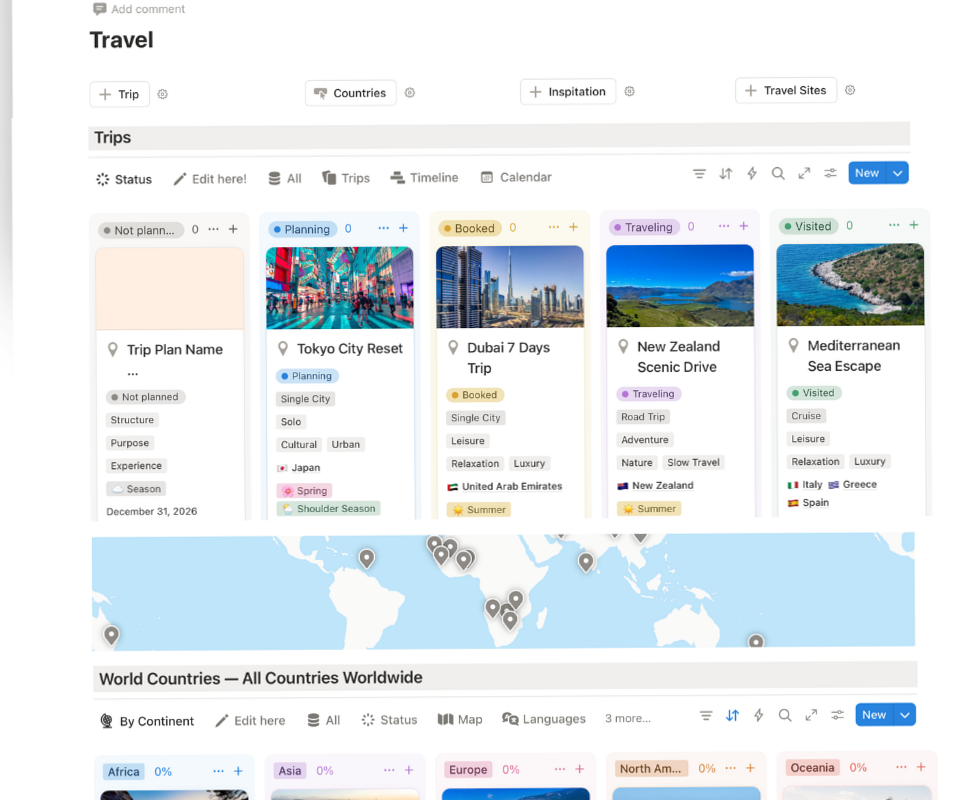Screen dimensions: 970x800
Task: Expand the Trips database to full page view
Action: coord(804,173)
